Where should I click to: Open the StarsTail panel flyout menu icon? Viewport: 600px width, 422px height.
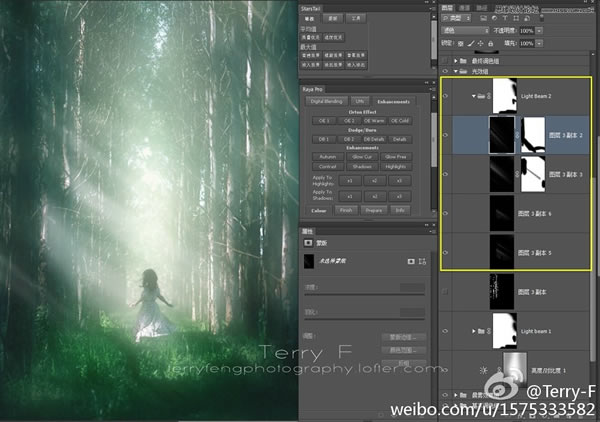432,8
